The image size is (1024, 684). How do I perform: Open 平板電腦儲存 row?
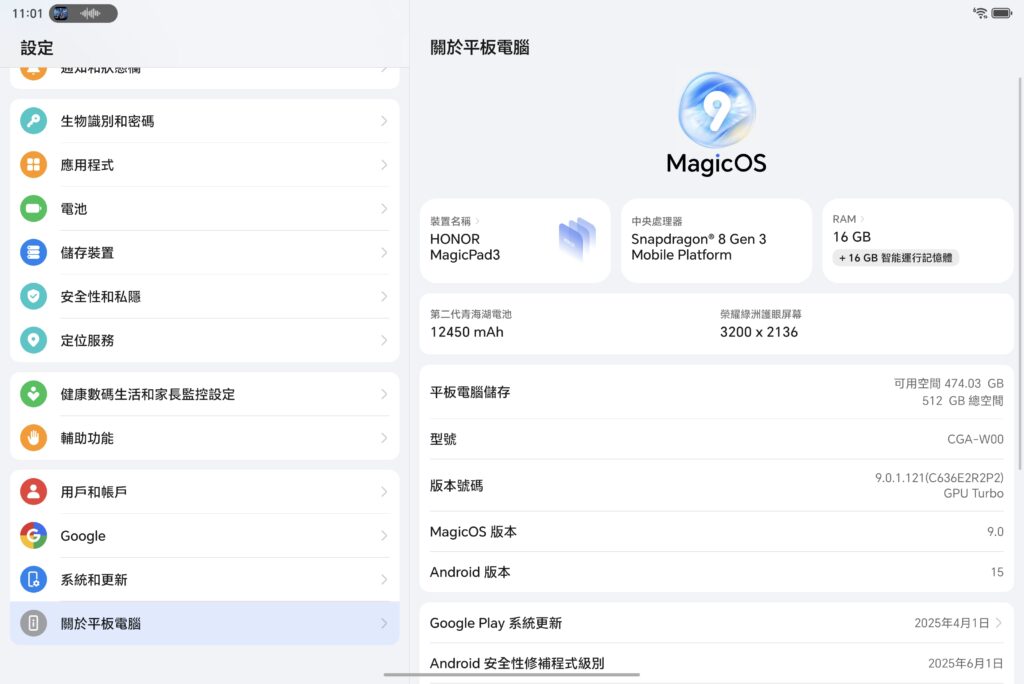click(x=716, y=392)
